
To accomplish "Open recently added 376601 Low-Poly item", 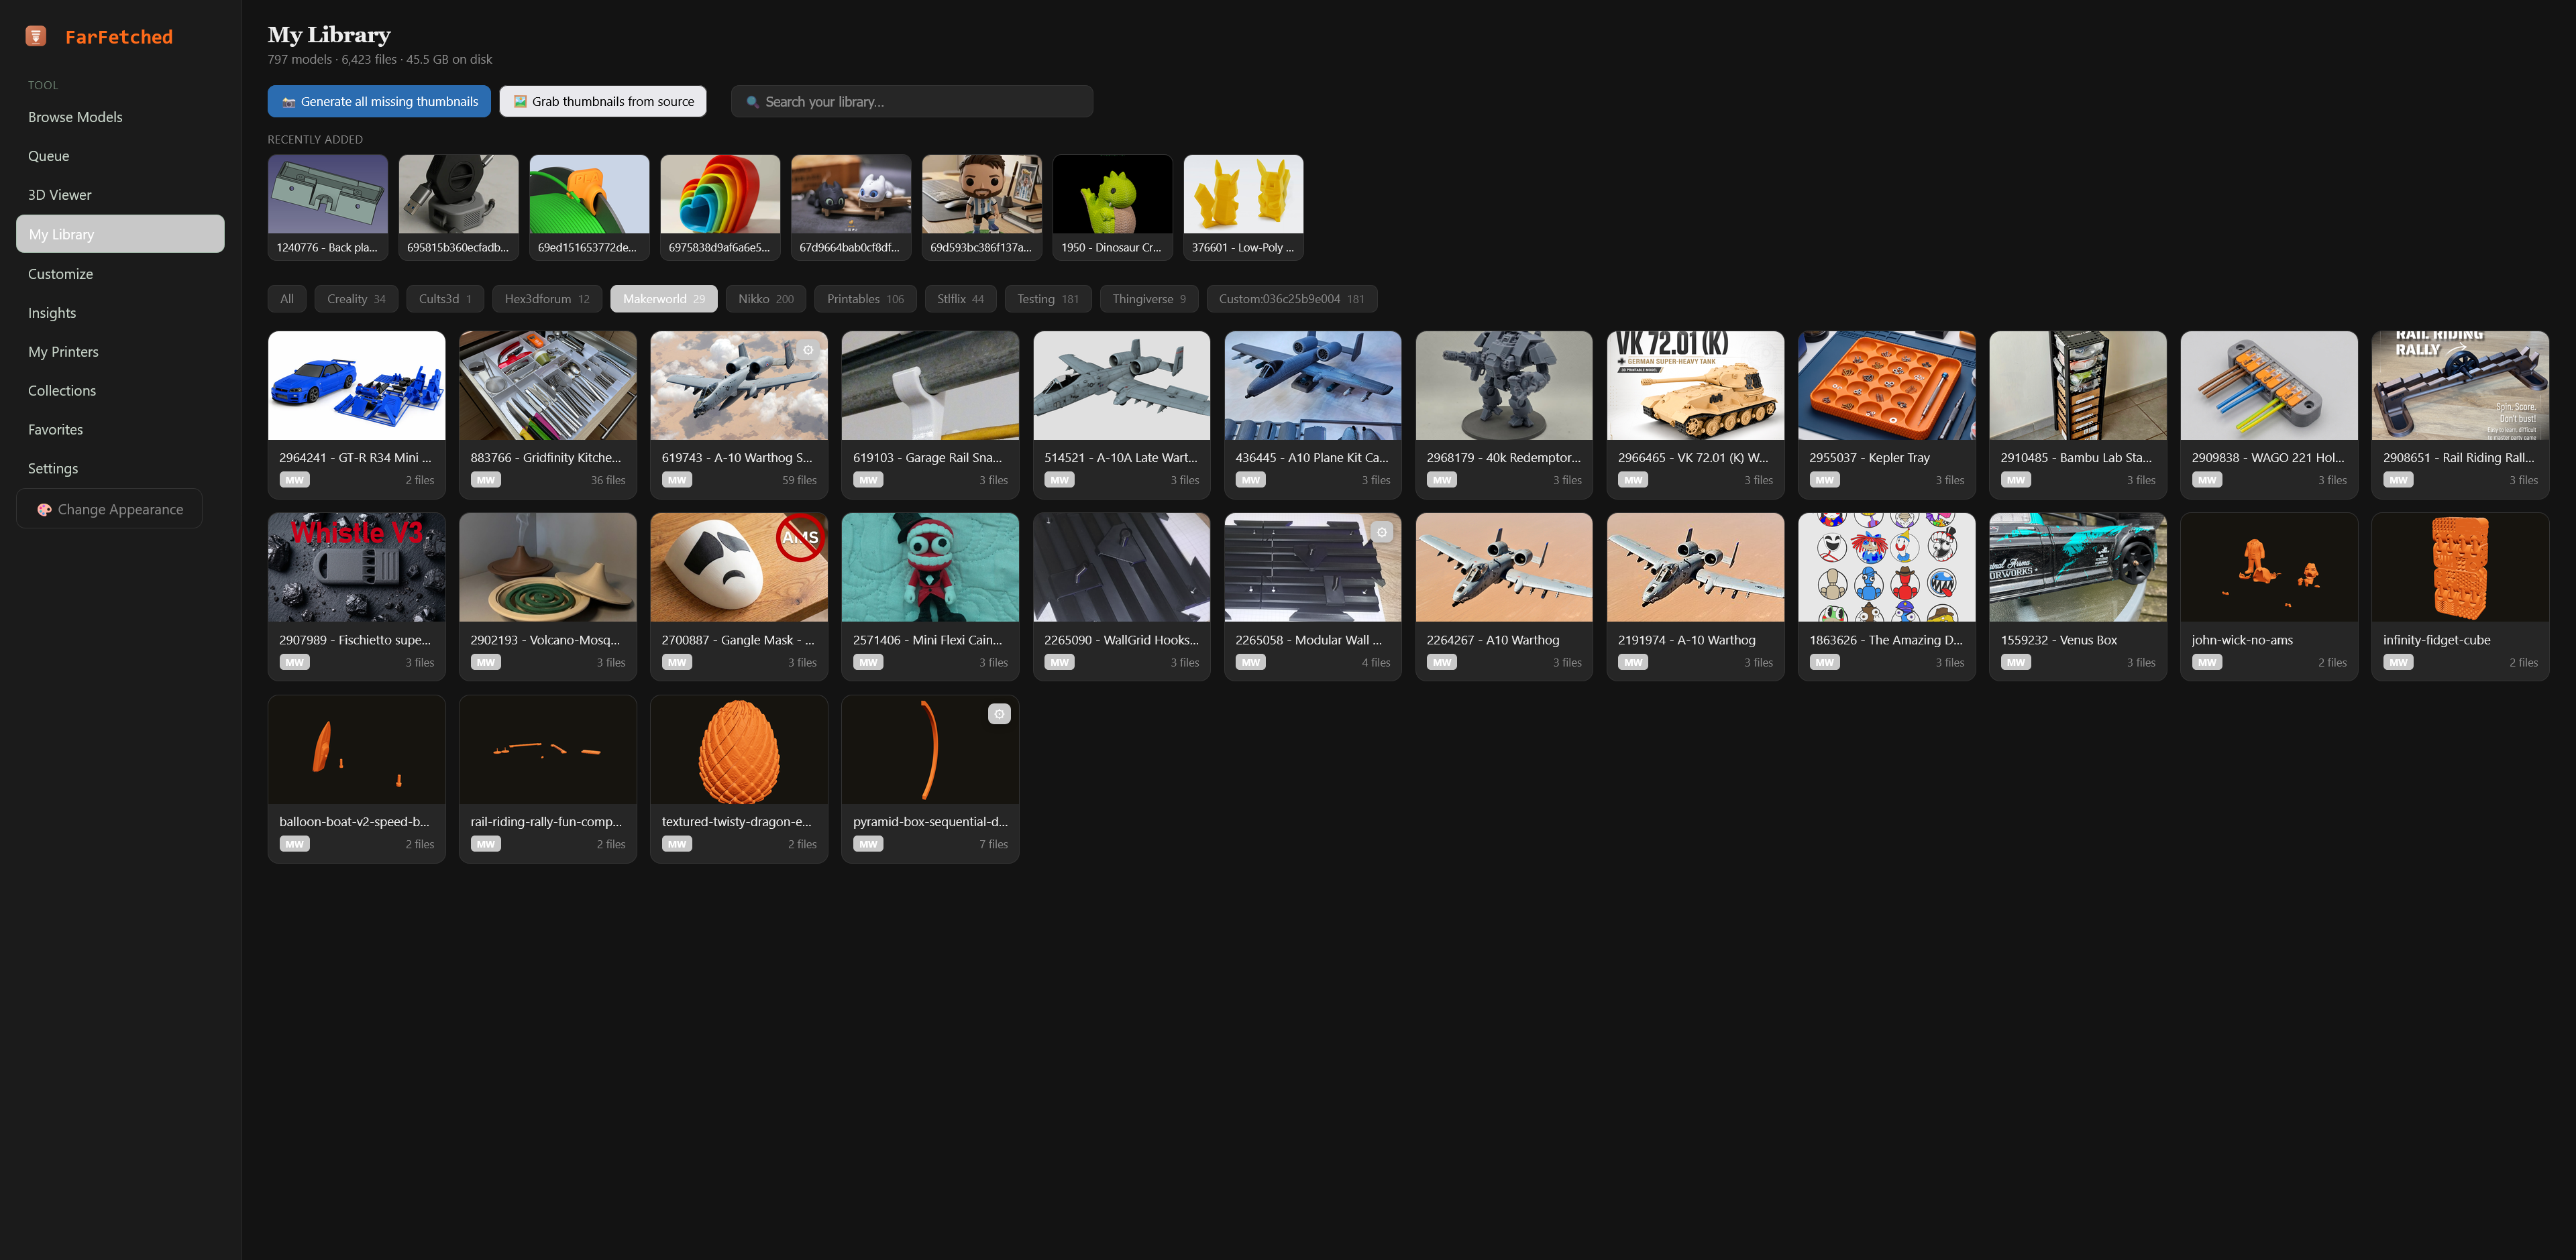I will pyautogui.click(x=1243, y=207).
